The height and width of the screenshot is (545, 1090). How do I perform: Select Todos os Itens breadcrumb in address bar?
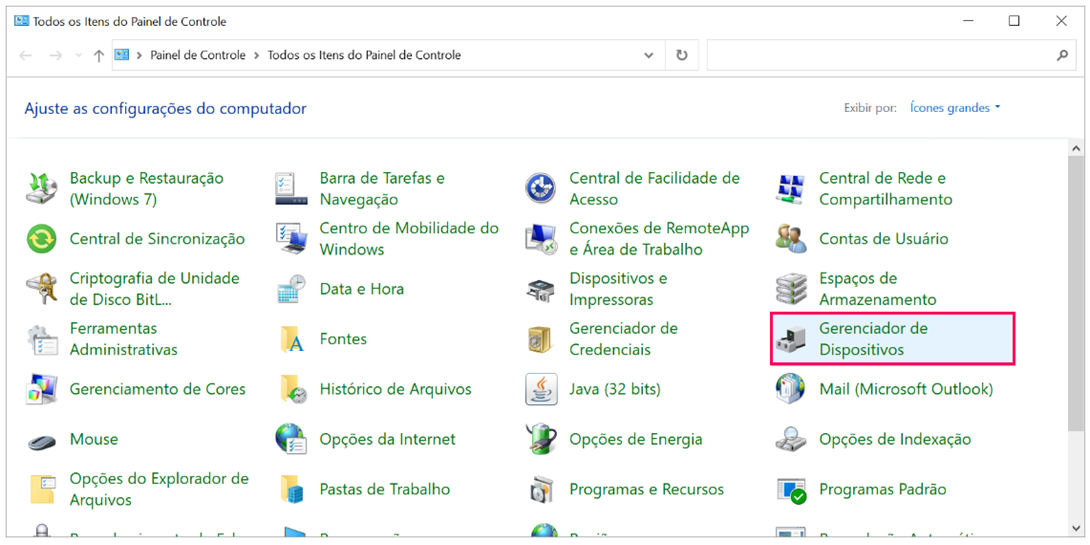(364, 56)
